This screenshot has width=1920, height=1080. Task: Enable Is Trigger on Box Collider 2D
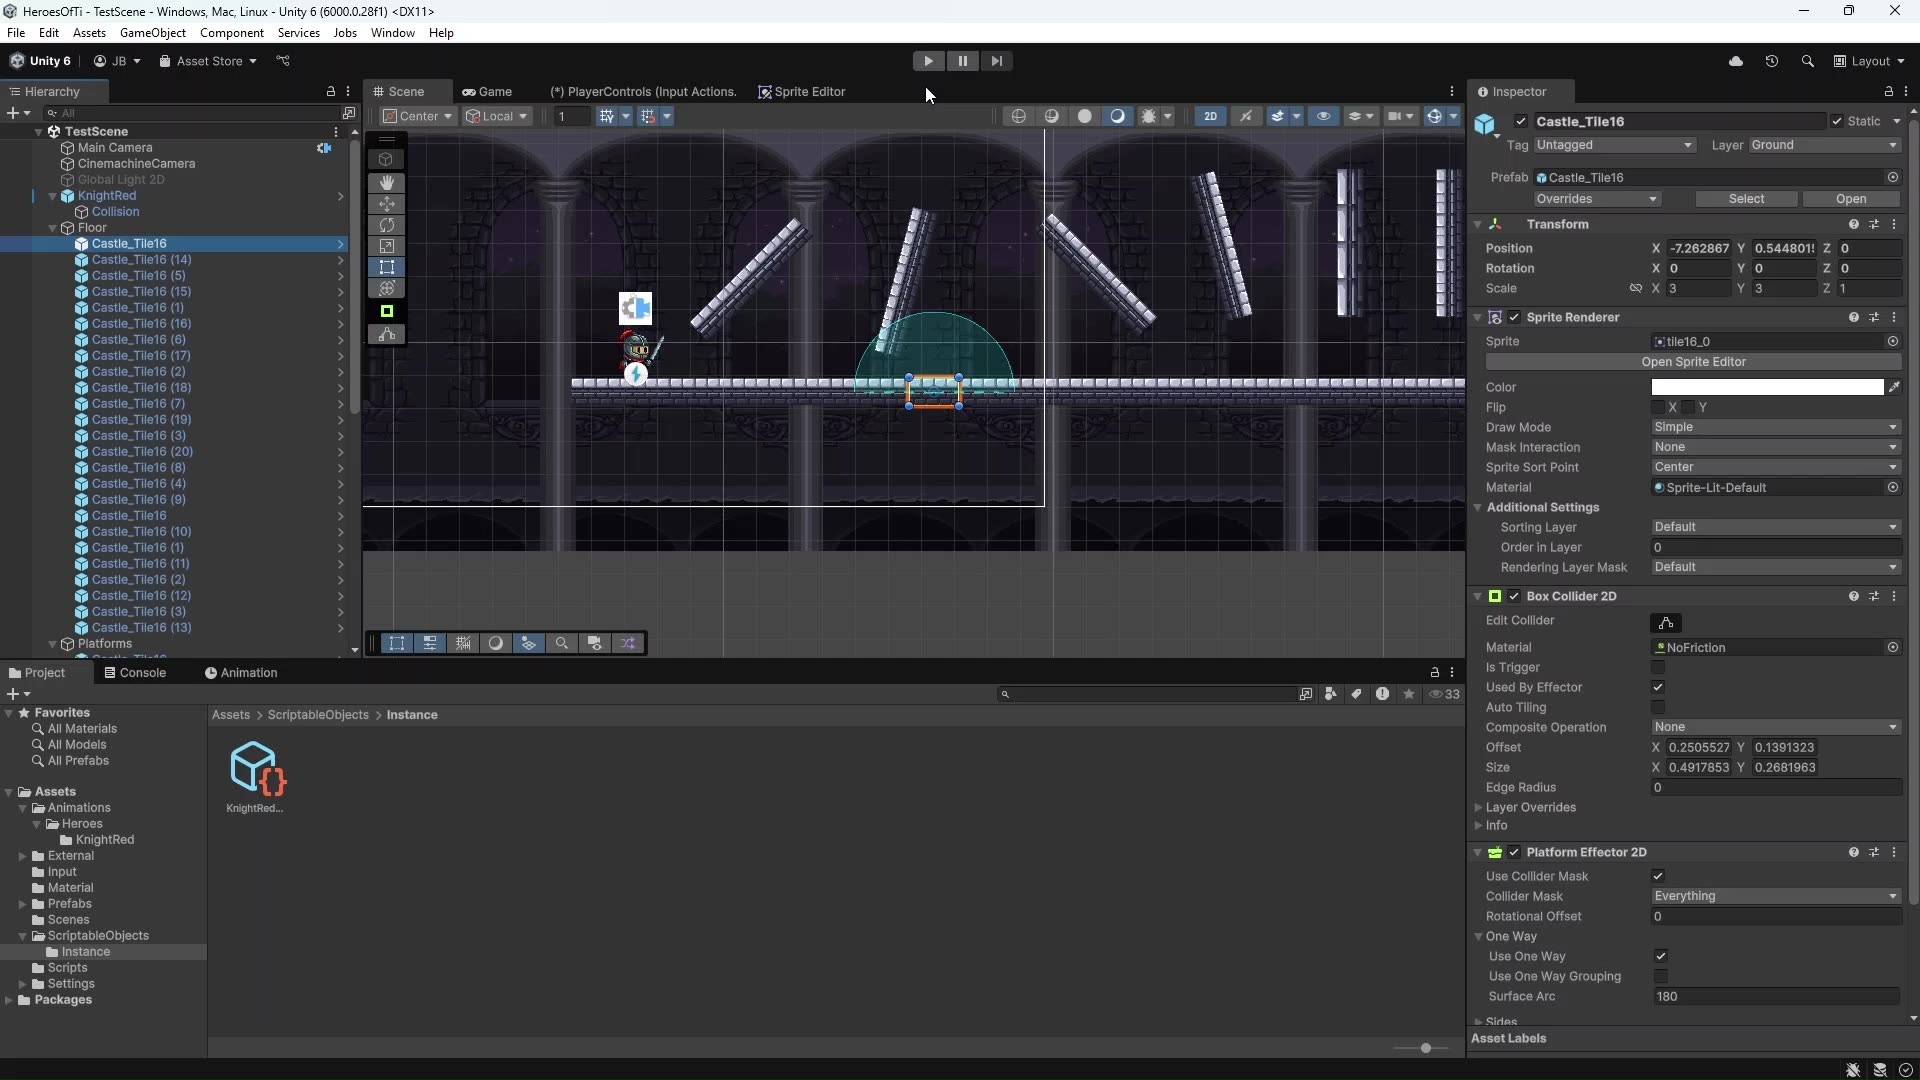1659,667
